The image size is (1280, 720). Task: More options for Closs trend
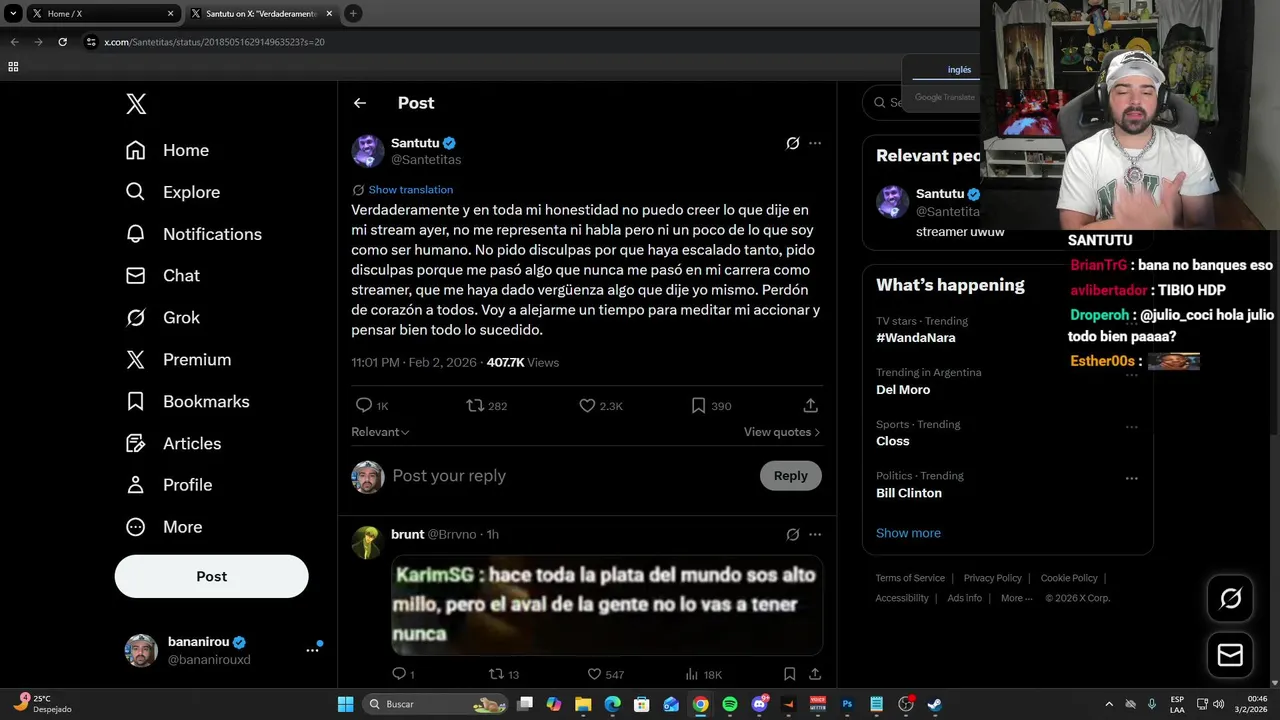click(x=1132, y=427)
